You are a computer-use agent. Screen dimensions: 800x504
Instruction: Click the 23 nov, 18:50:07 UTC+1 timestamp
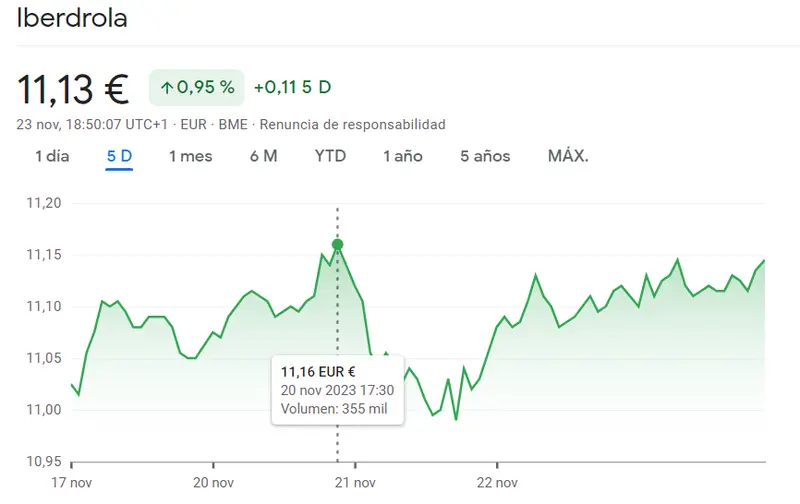click(x=92, y=124)
